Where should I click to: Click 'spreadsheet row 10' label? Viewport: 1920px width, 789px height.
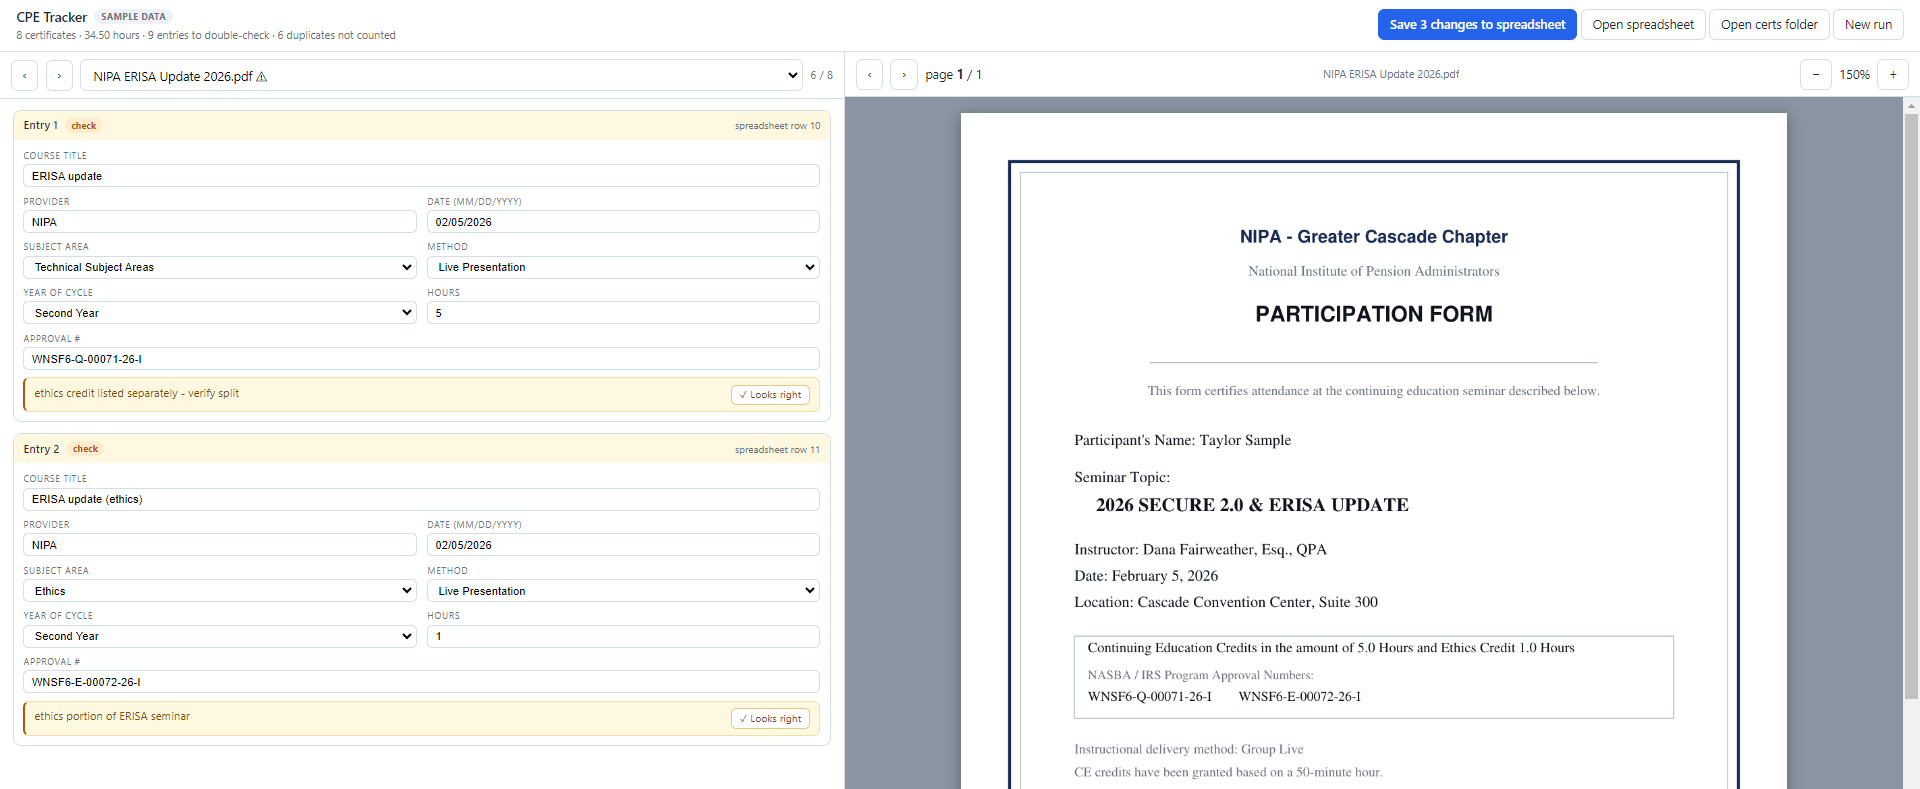(777, 126)
